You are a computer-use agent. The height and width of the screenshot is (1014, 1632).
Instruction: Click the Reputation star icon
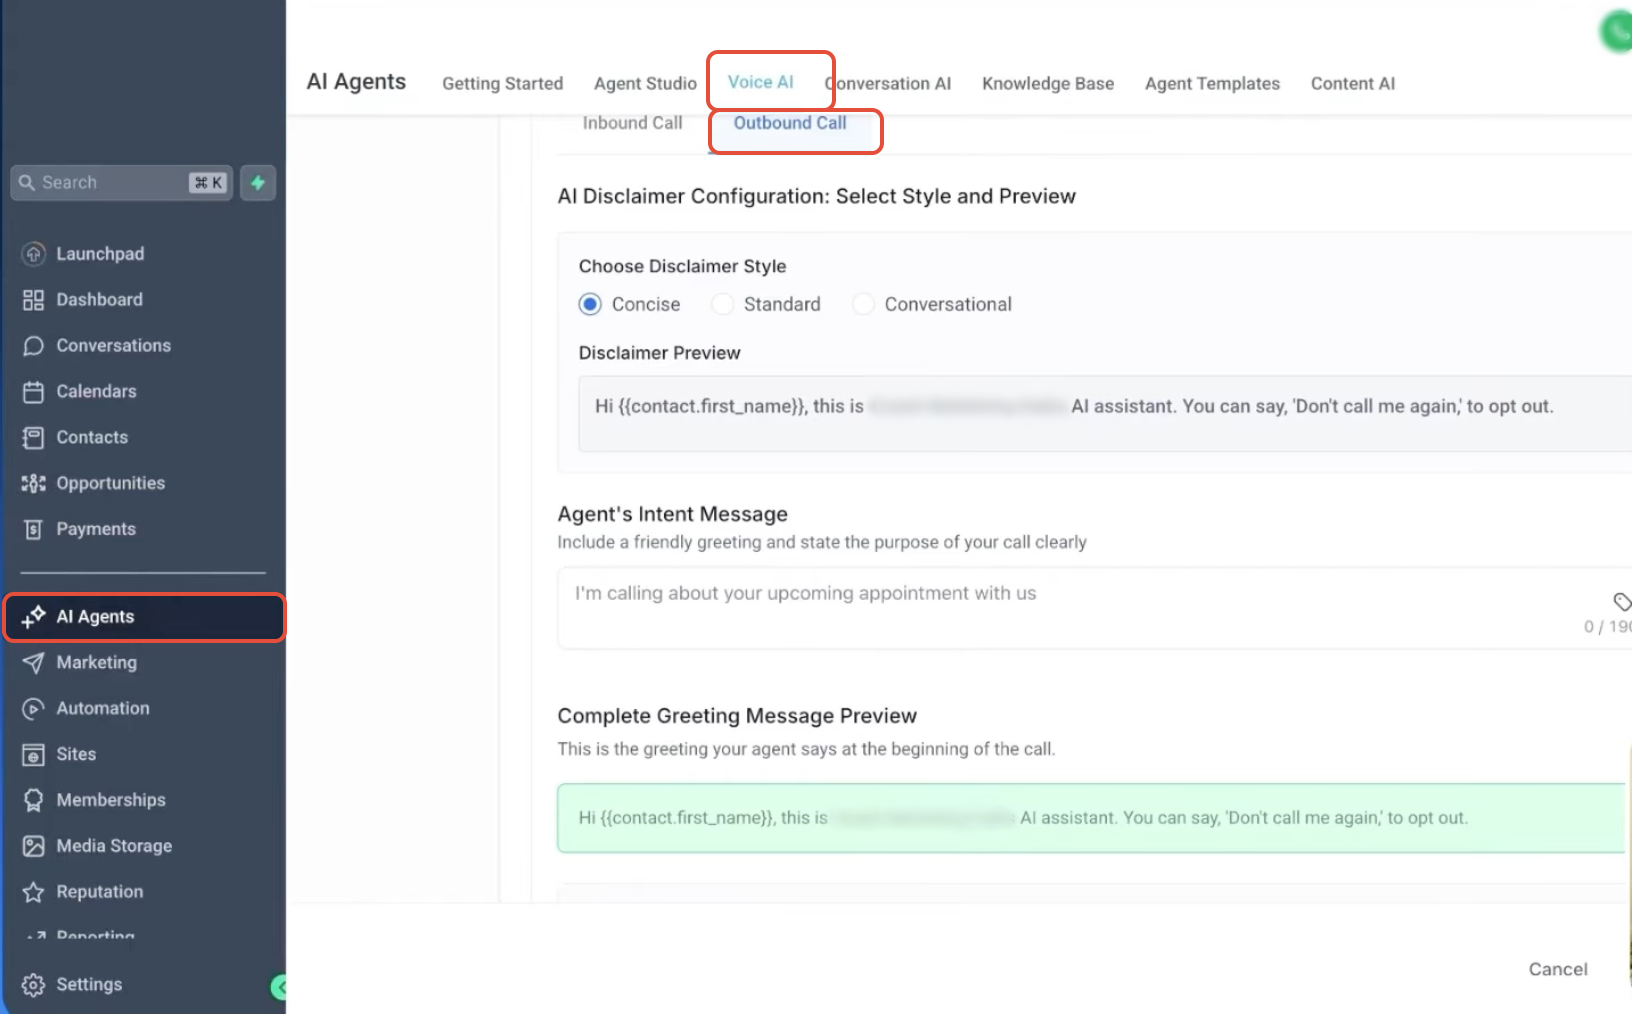pos(34,892)
